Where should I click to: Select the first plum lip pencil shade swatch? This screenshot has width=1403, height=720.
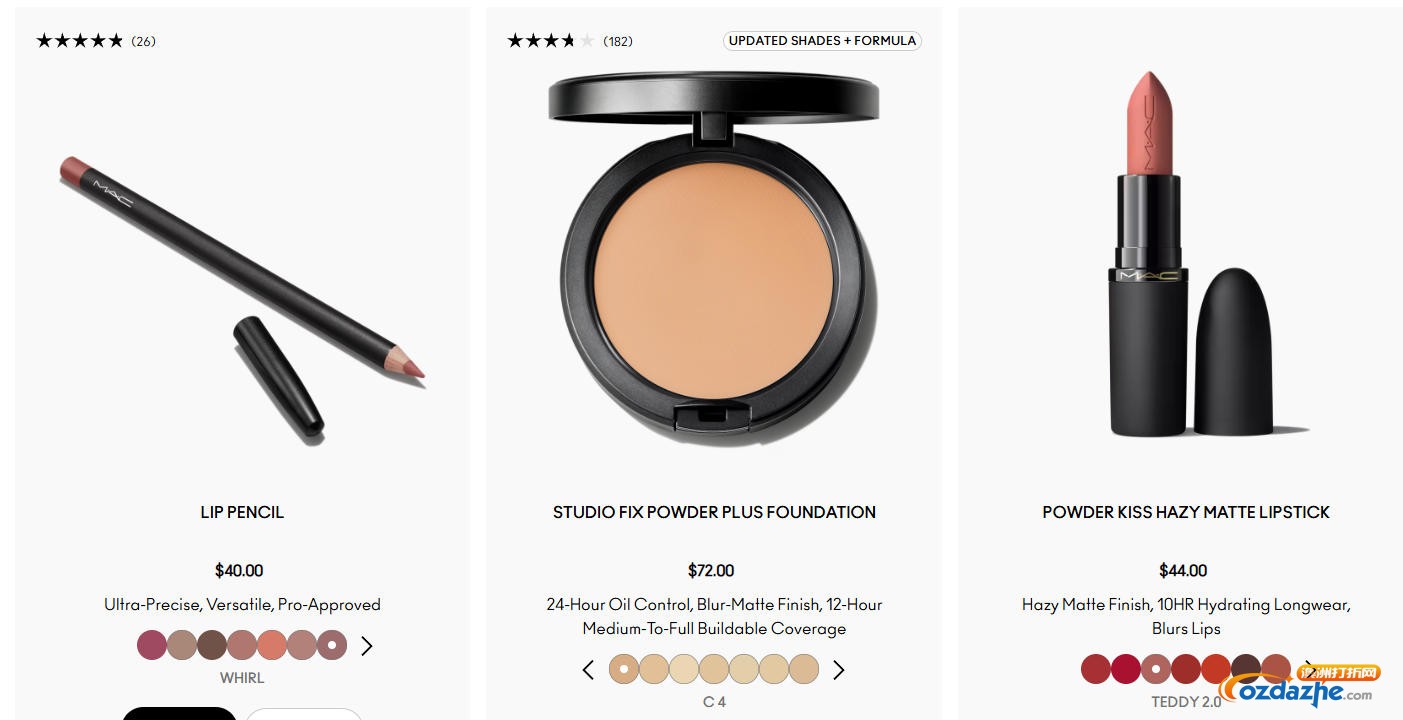[x=152, y=645]
